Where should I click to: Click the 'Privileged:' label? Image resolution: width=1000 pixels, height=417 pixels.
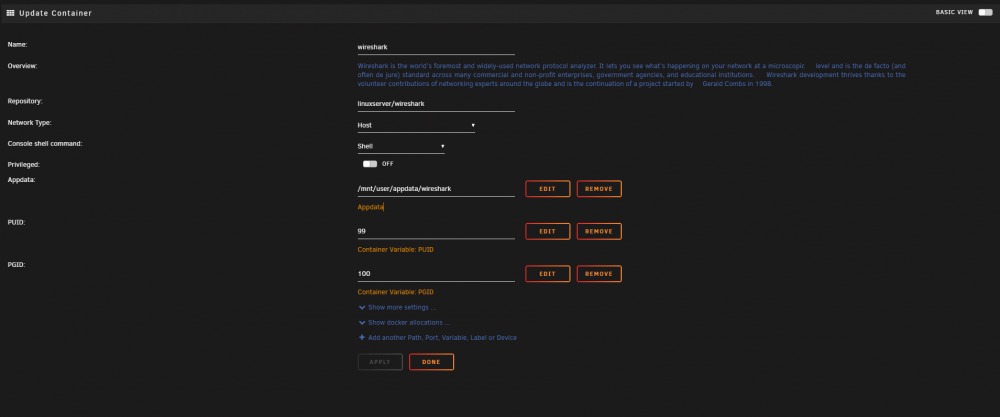(24, 165)
